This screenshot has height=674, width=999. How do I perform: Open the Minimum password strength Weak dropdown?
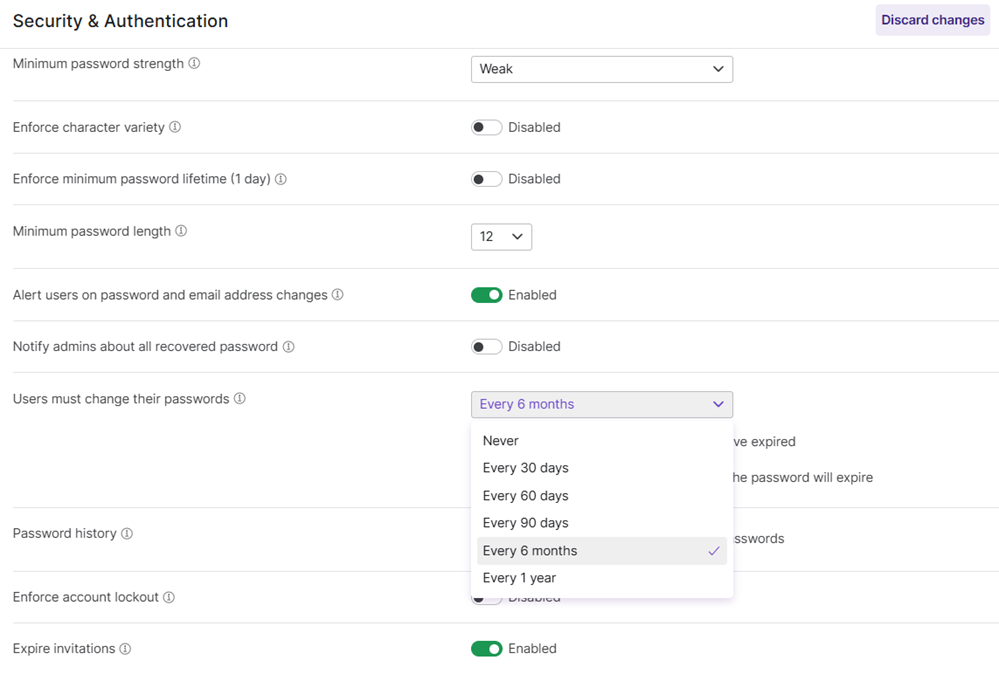[602, 69]
